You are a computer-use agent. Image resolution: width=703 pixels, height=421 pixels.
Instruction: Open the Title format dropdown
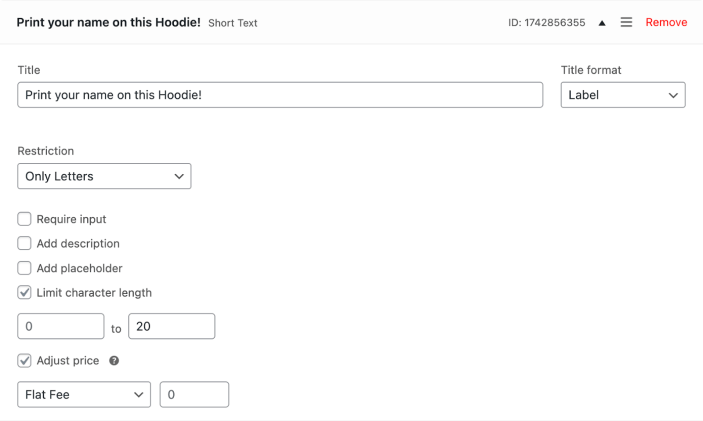(622, 95)
